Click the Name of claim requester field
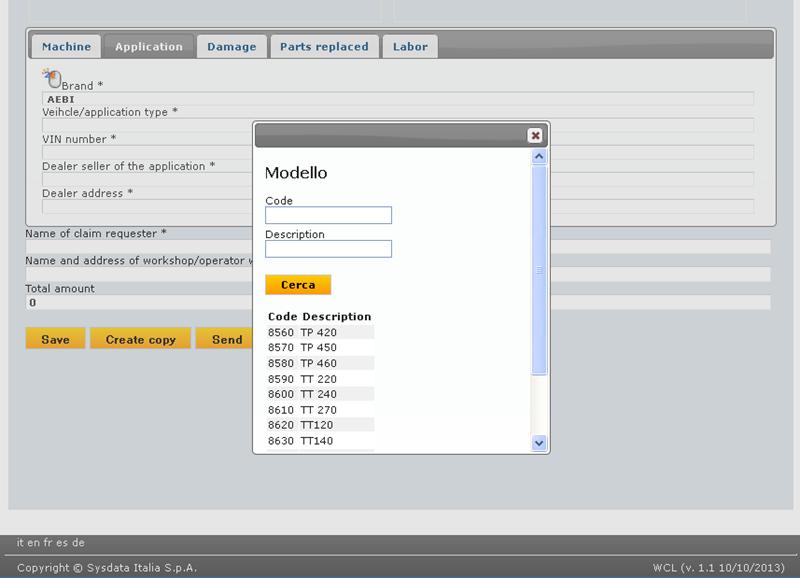 pos(398,247)
